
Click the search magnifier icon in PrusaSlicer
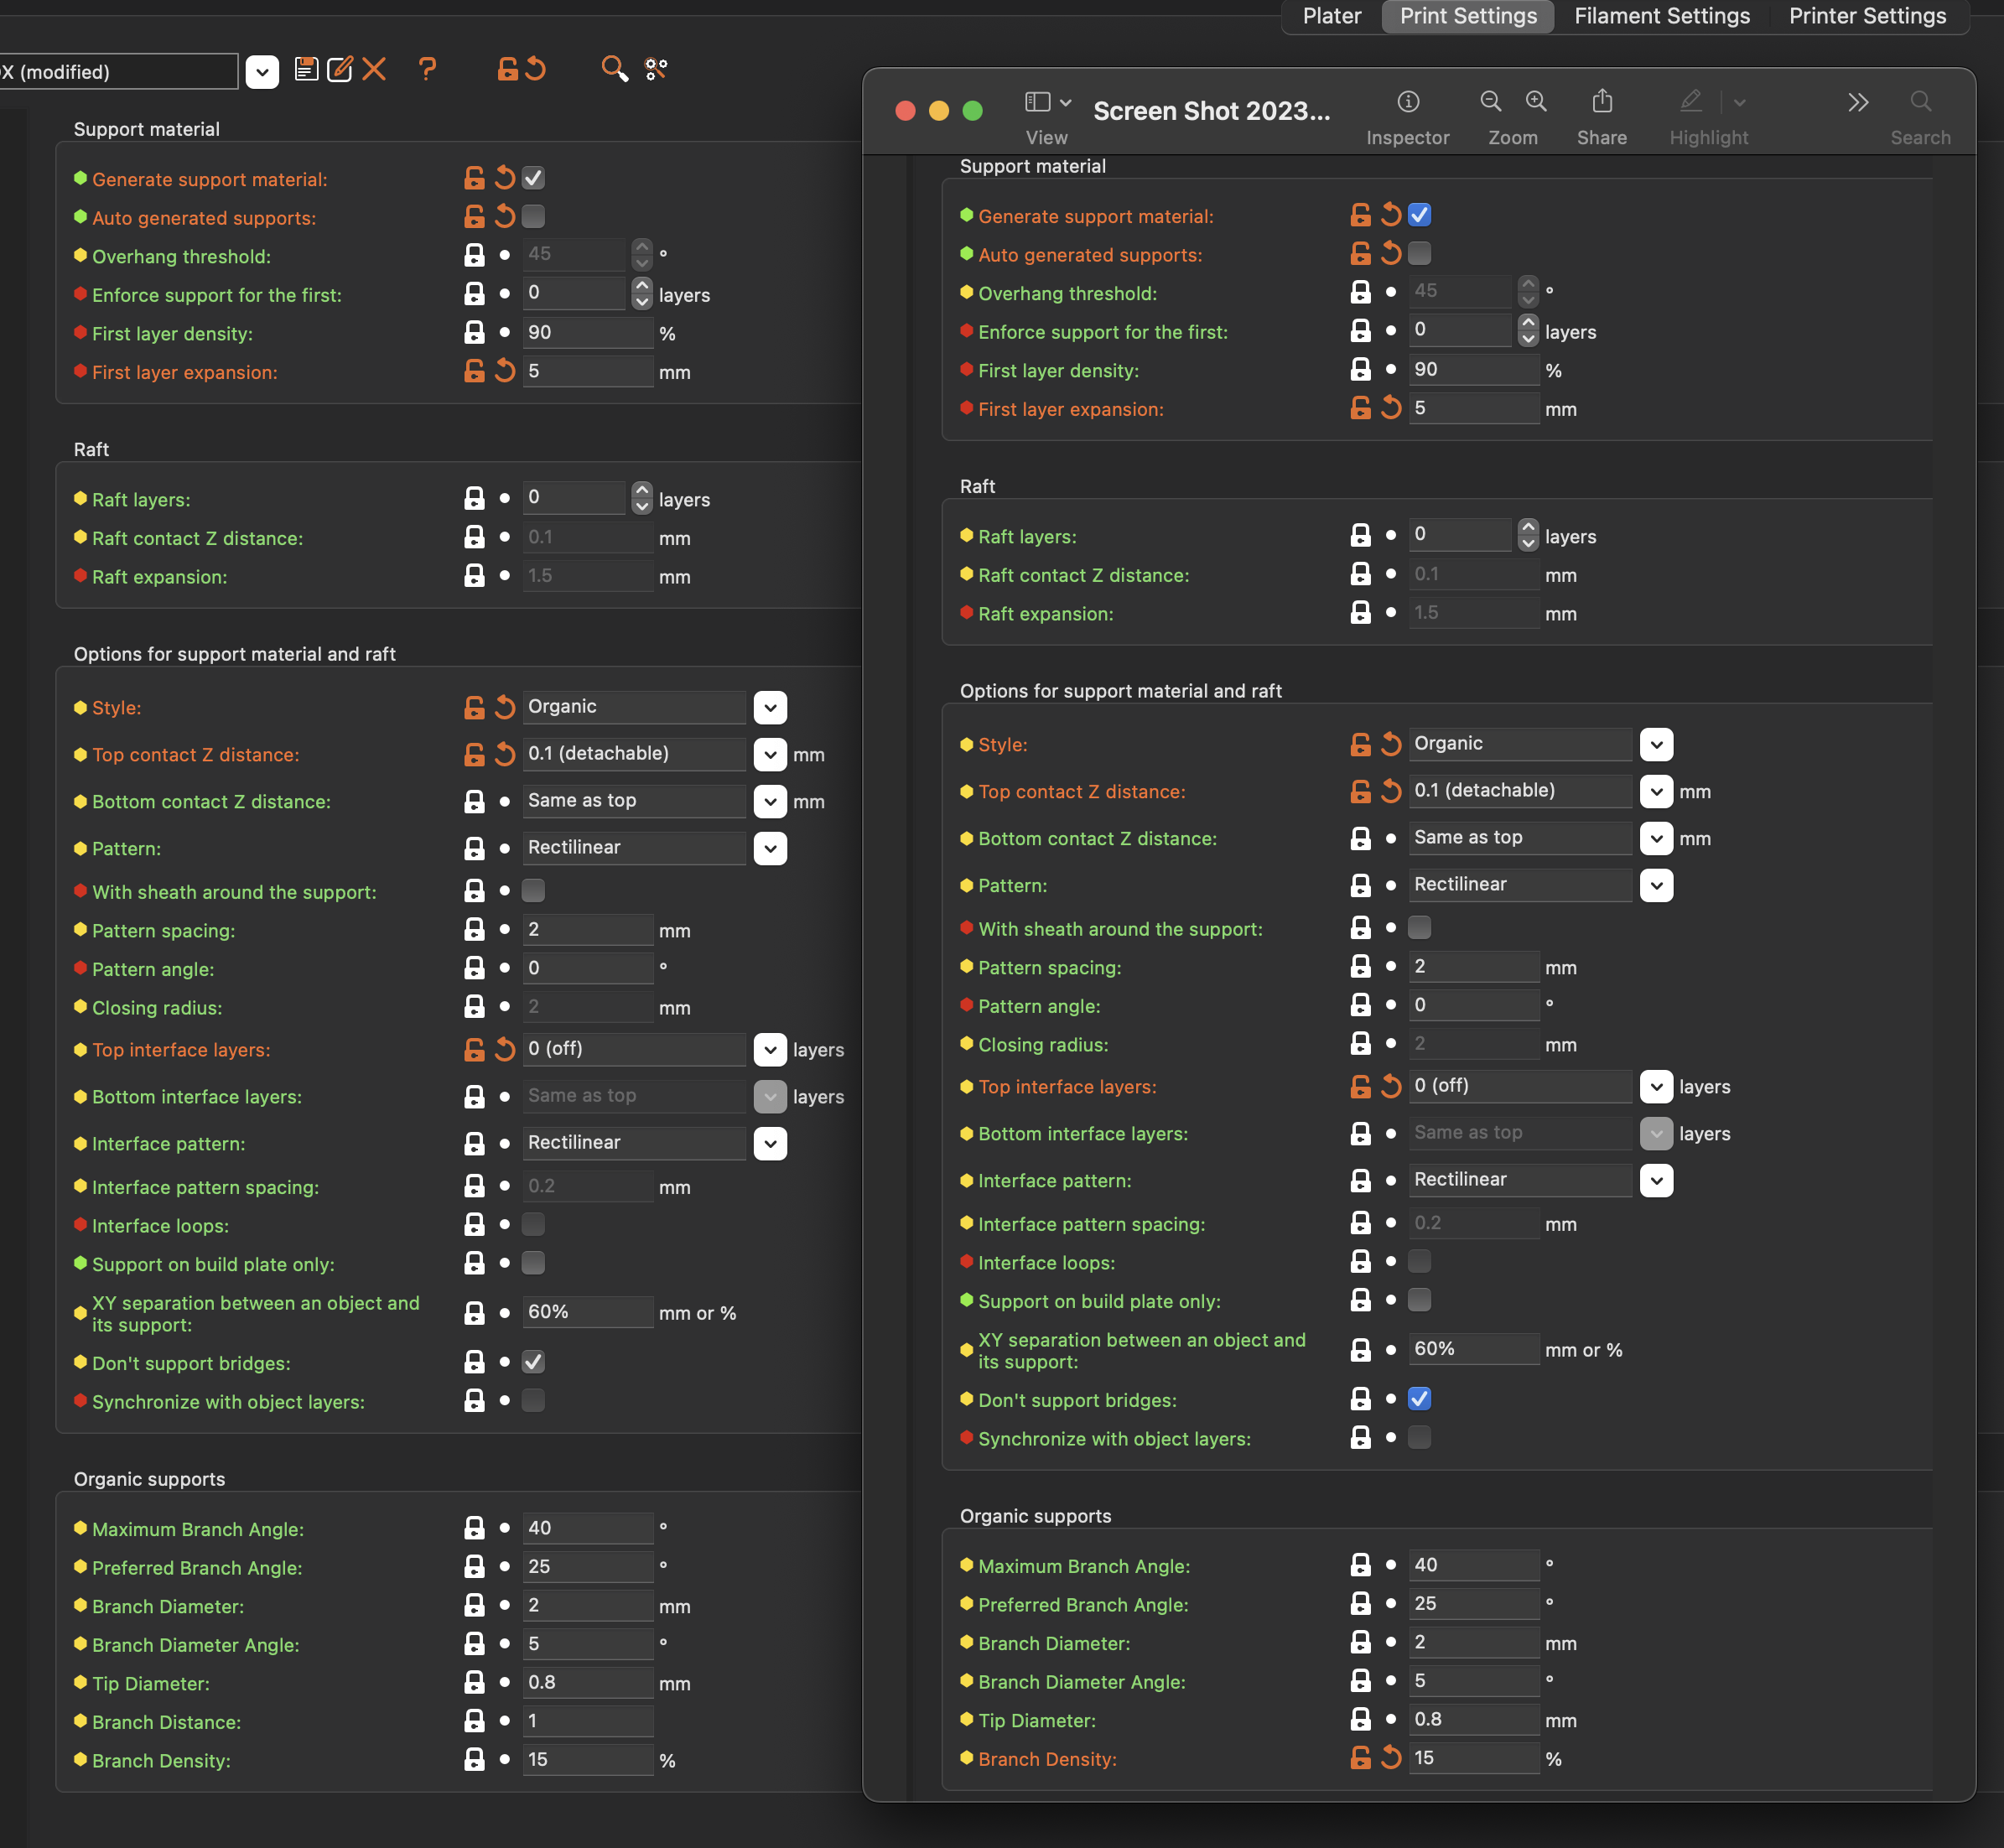click(614, 69)
